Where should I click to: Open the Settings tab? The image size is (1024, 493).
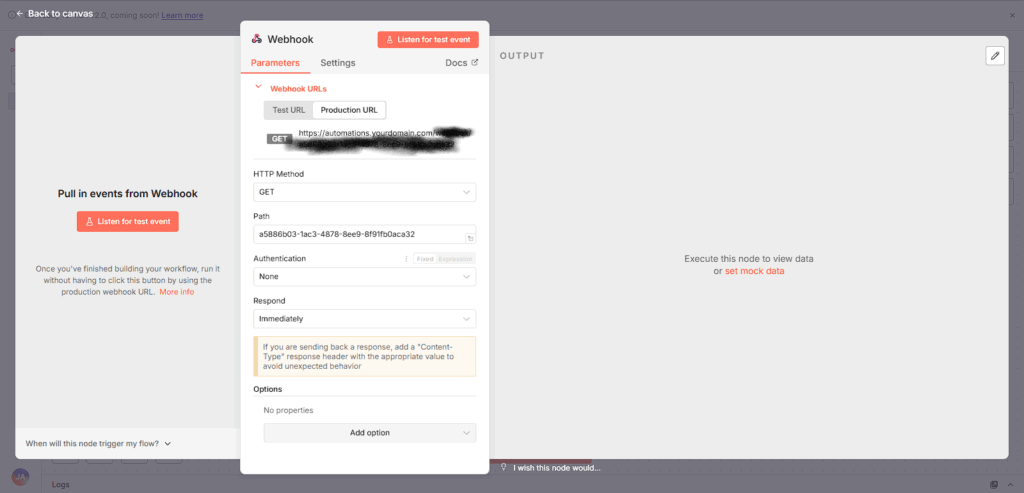pyautogui.click(x=338, y=63)
